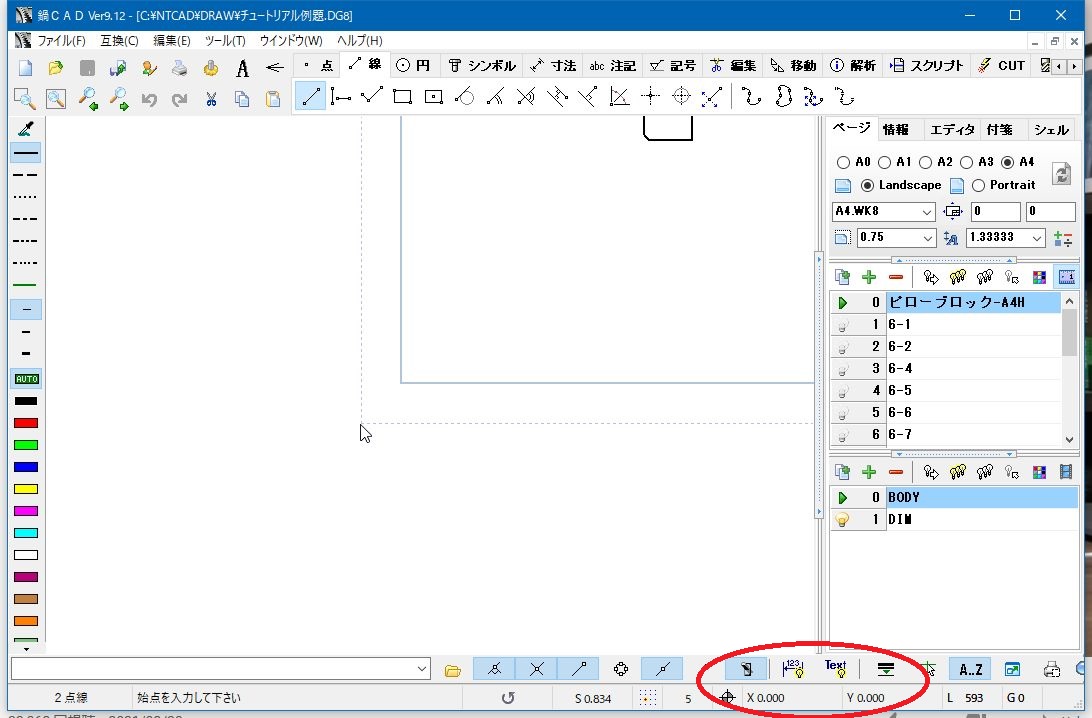
Task: Switch to the 円 tool tab
Action: pyautogui.click(x=414, y=65)
